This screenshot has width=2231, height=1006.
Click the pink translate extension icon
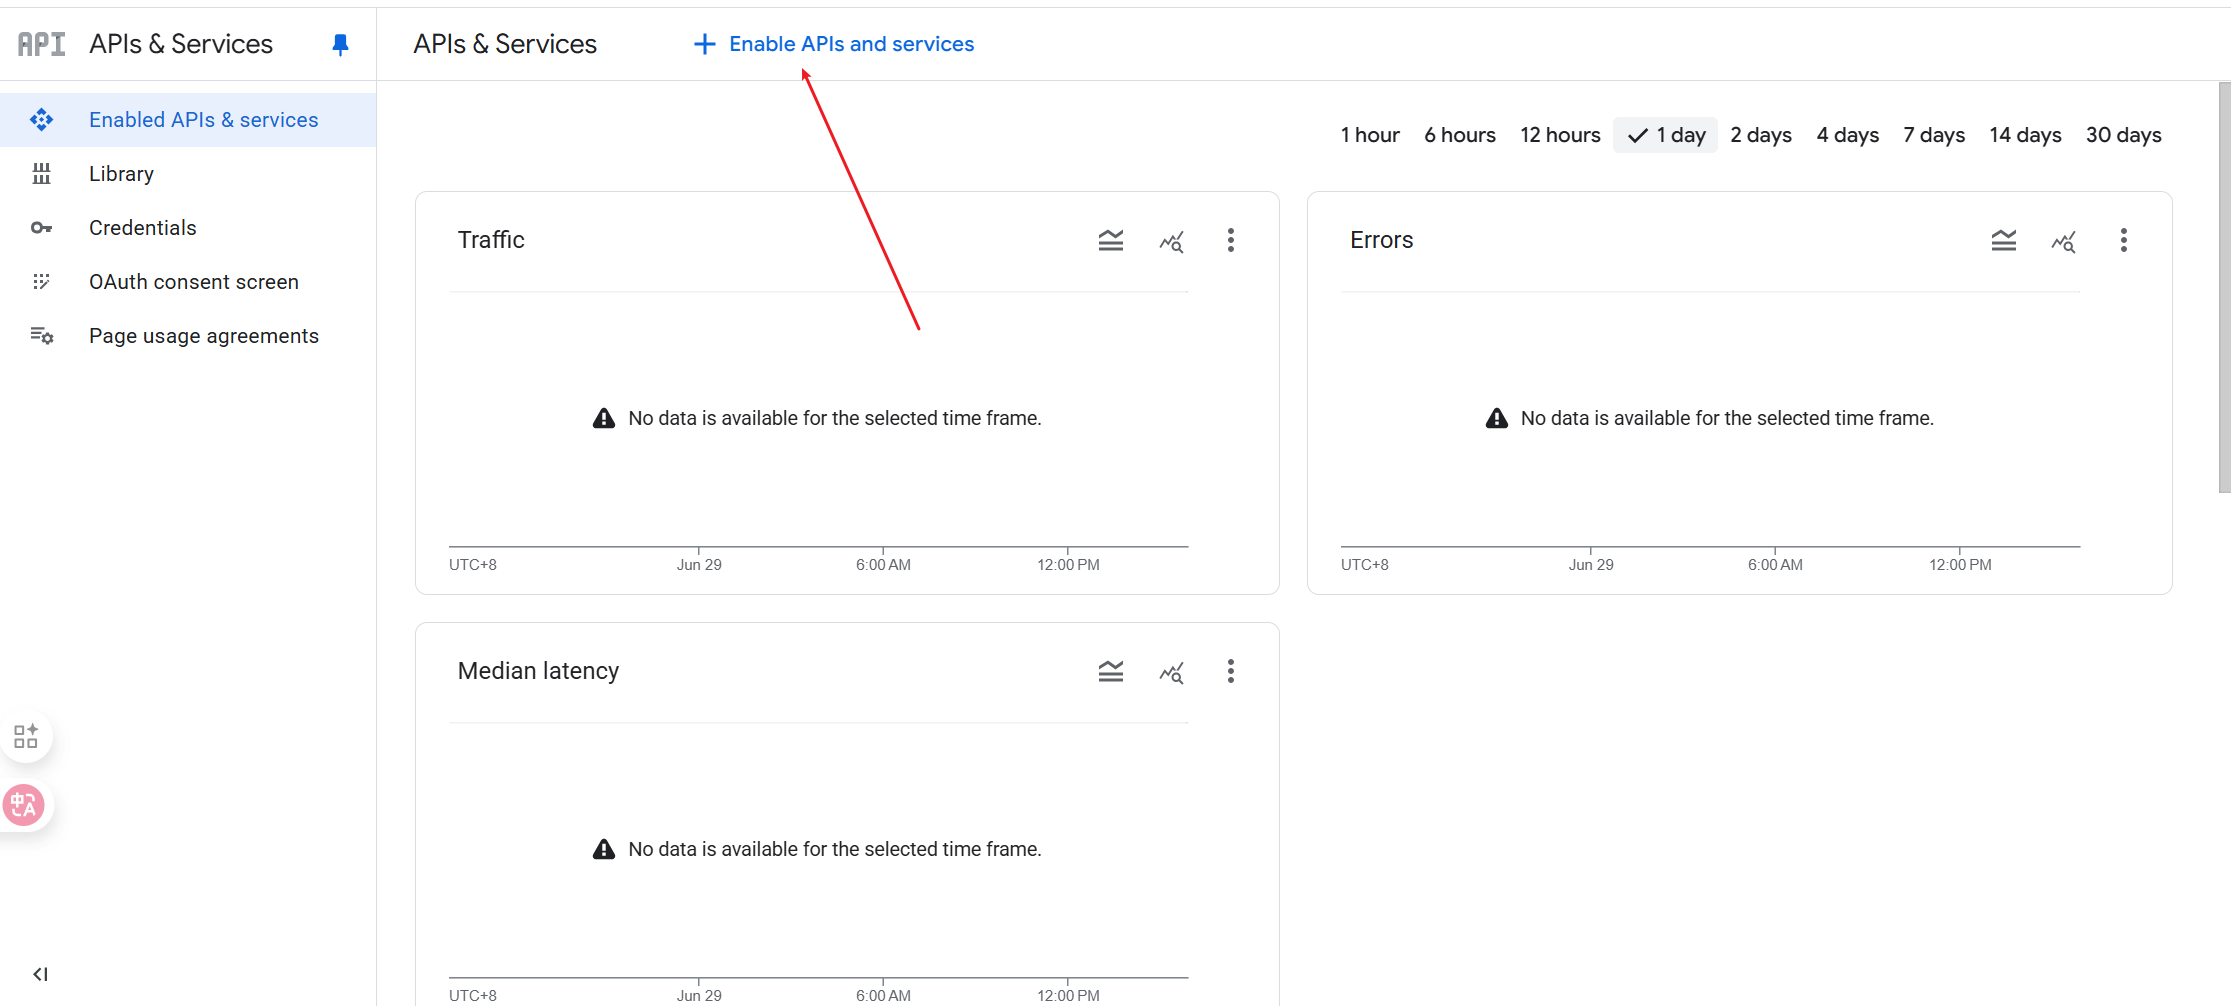pyautogui.click(x=24, y=805)
